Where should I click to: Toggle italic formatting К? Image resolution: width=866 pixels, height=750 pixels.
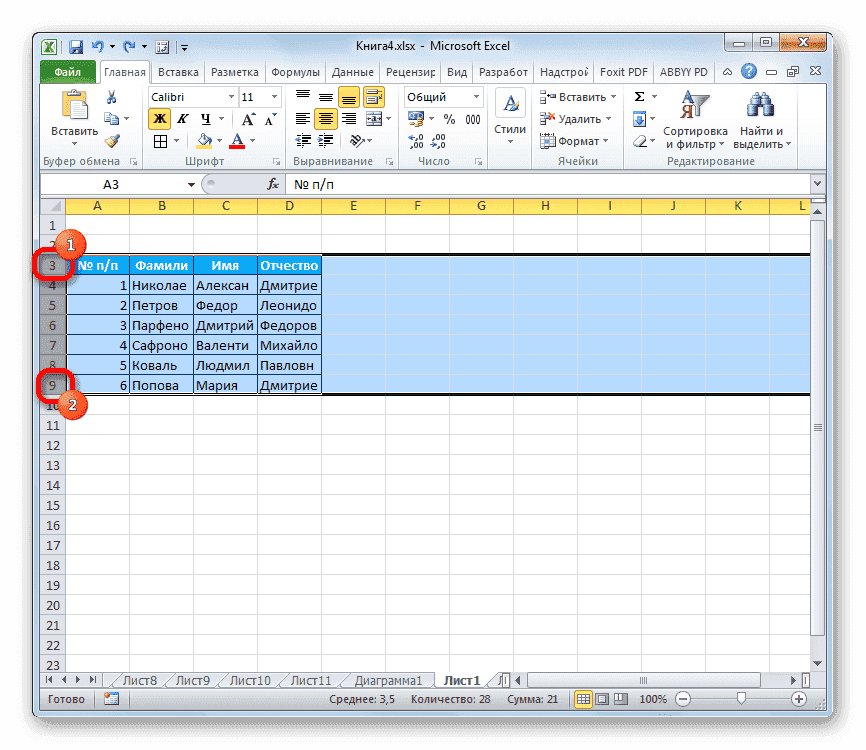181,118
